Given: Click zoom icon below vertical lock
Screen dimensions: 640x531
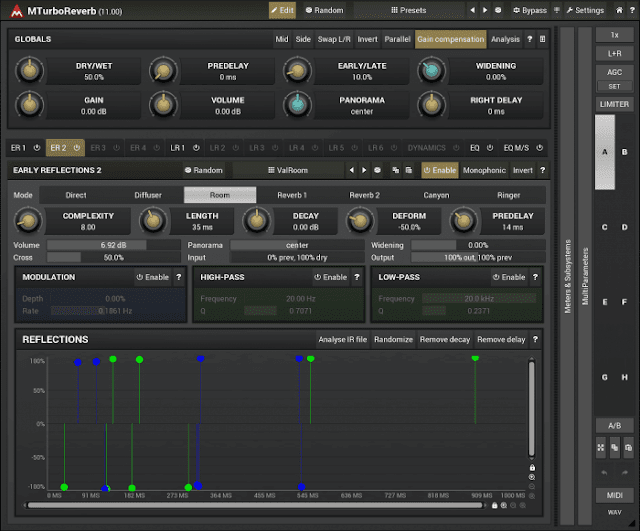Looking at the screenshot, I should tap(532, 477).
